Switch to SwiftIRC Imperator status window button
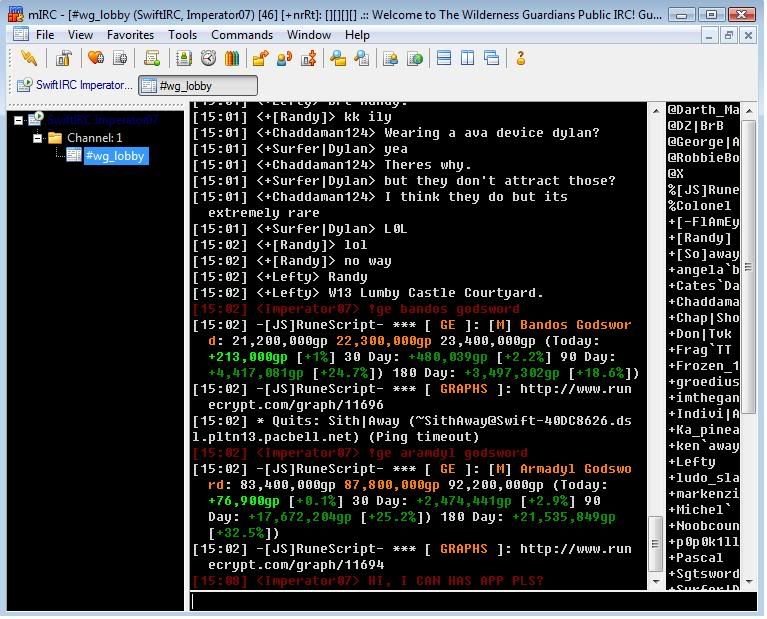 (74, 85)
